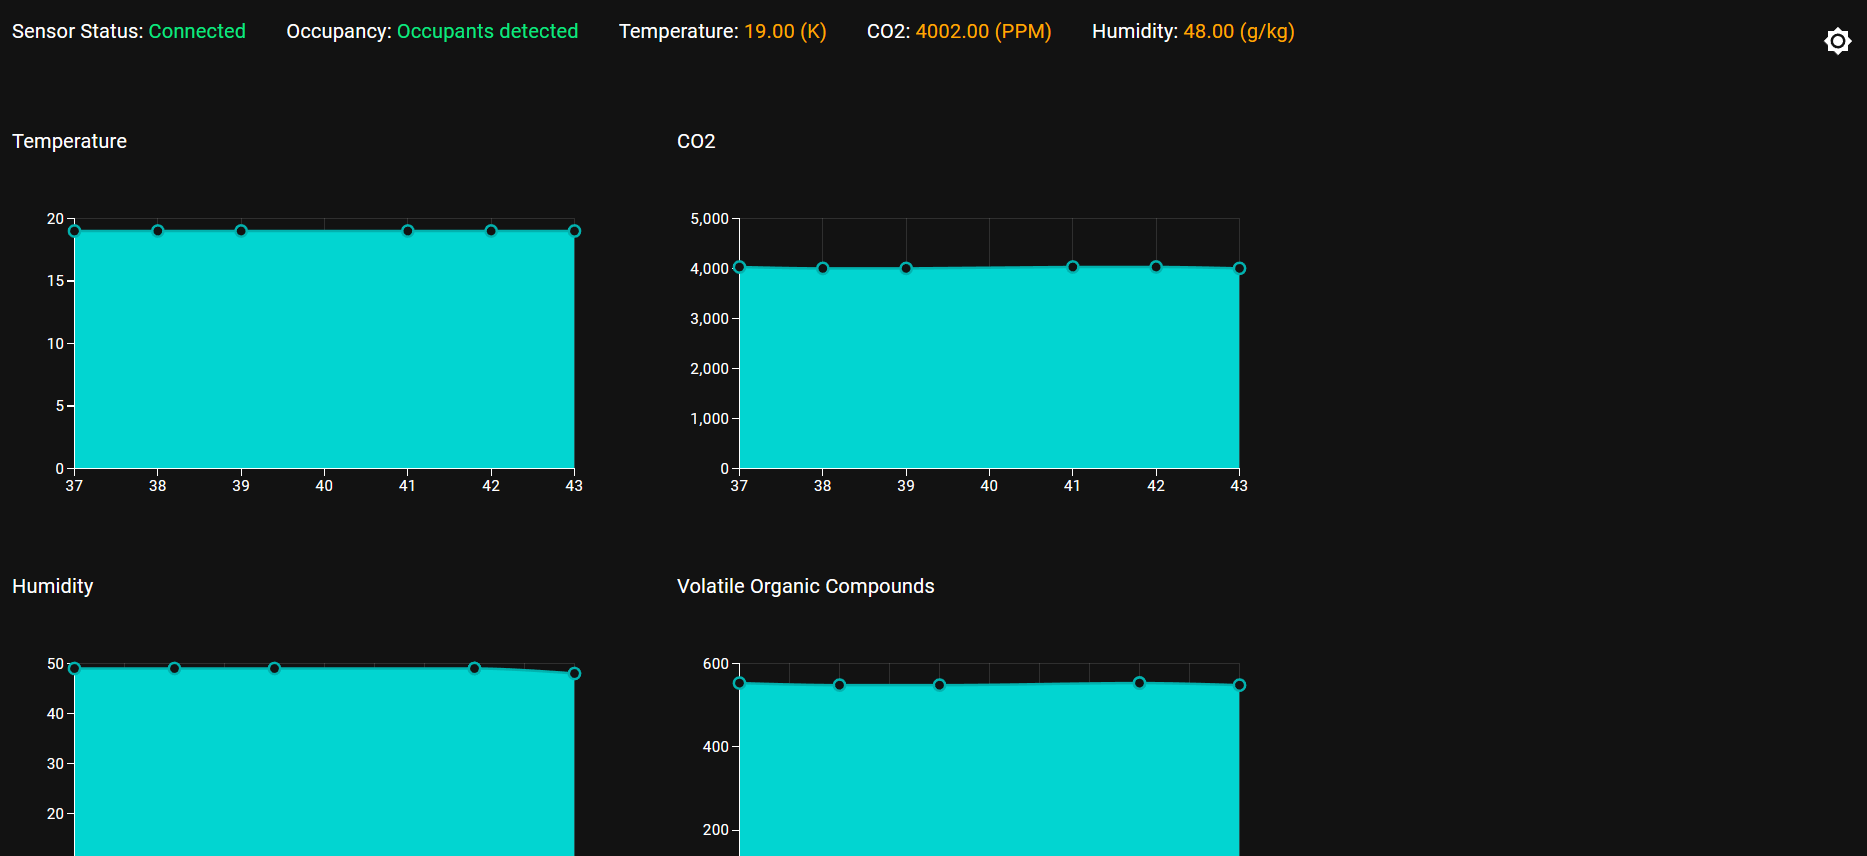
Task: Click the 'Humidity' chart heading
Action: pyautogui.click(x=52, y=586)
